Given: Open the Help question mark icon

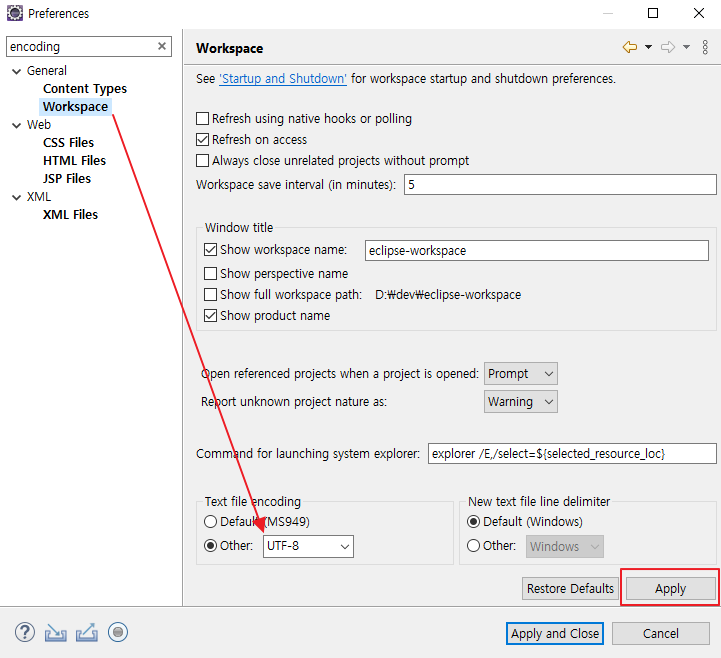Looking at the screenshot, I should click(x=25, y=632).
